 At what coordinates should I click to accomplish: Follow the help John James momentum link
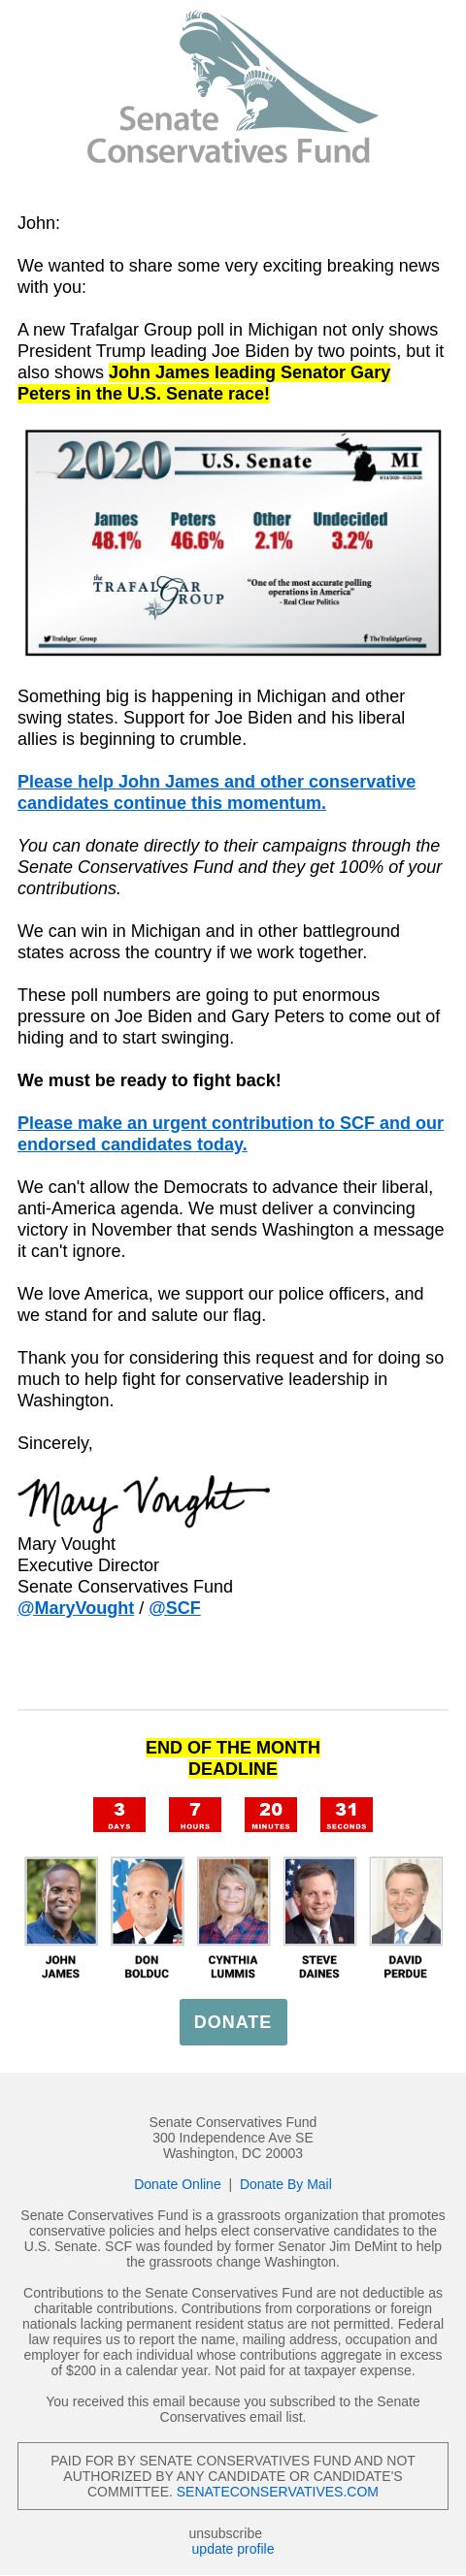[x=216, y=792]
